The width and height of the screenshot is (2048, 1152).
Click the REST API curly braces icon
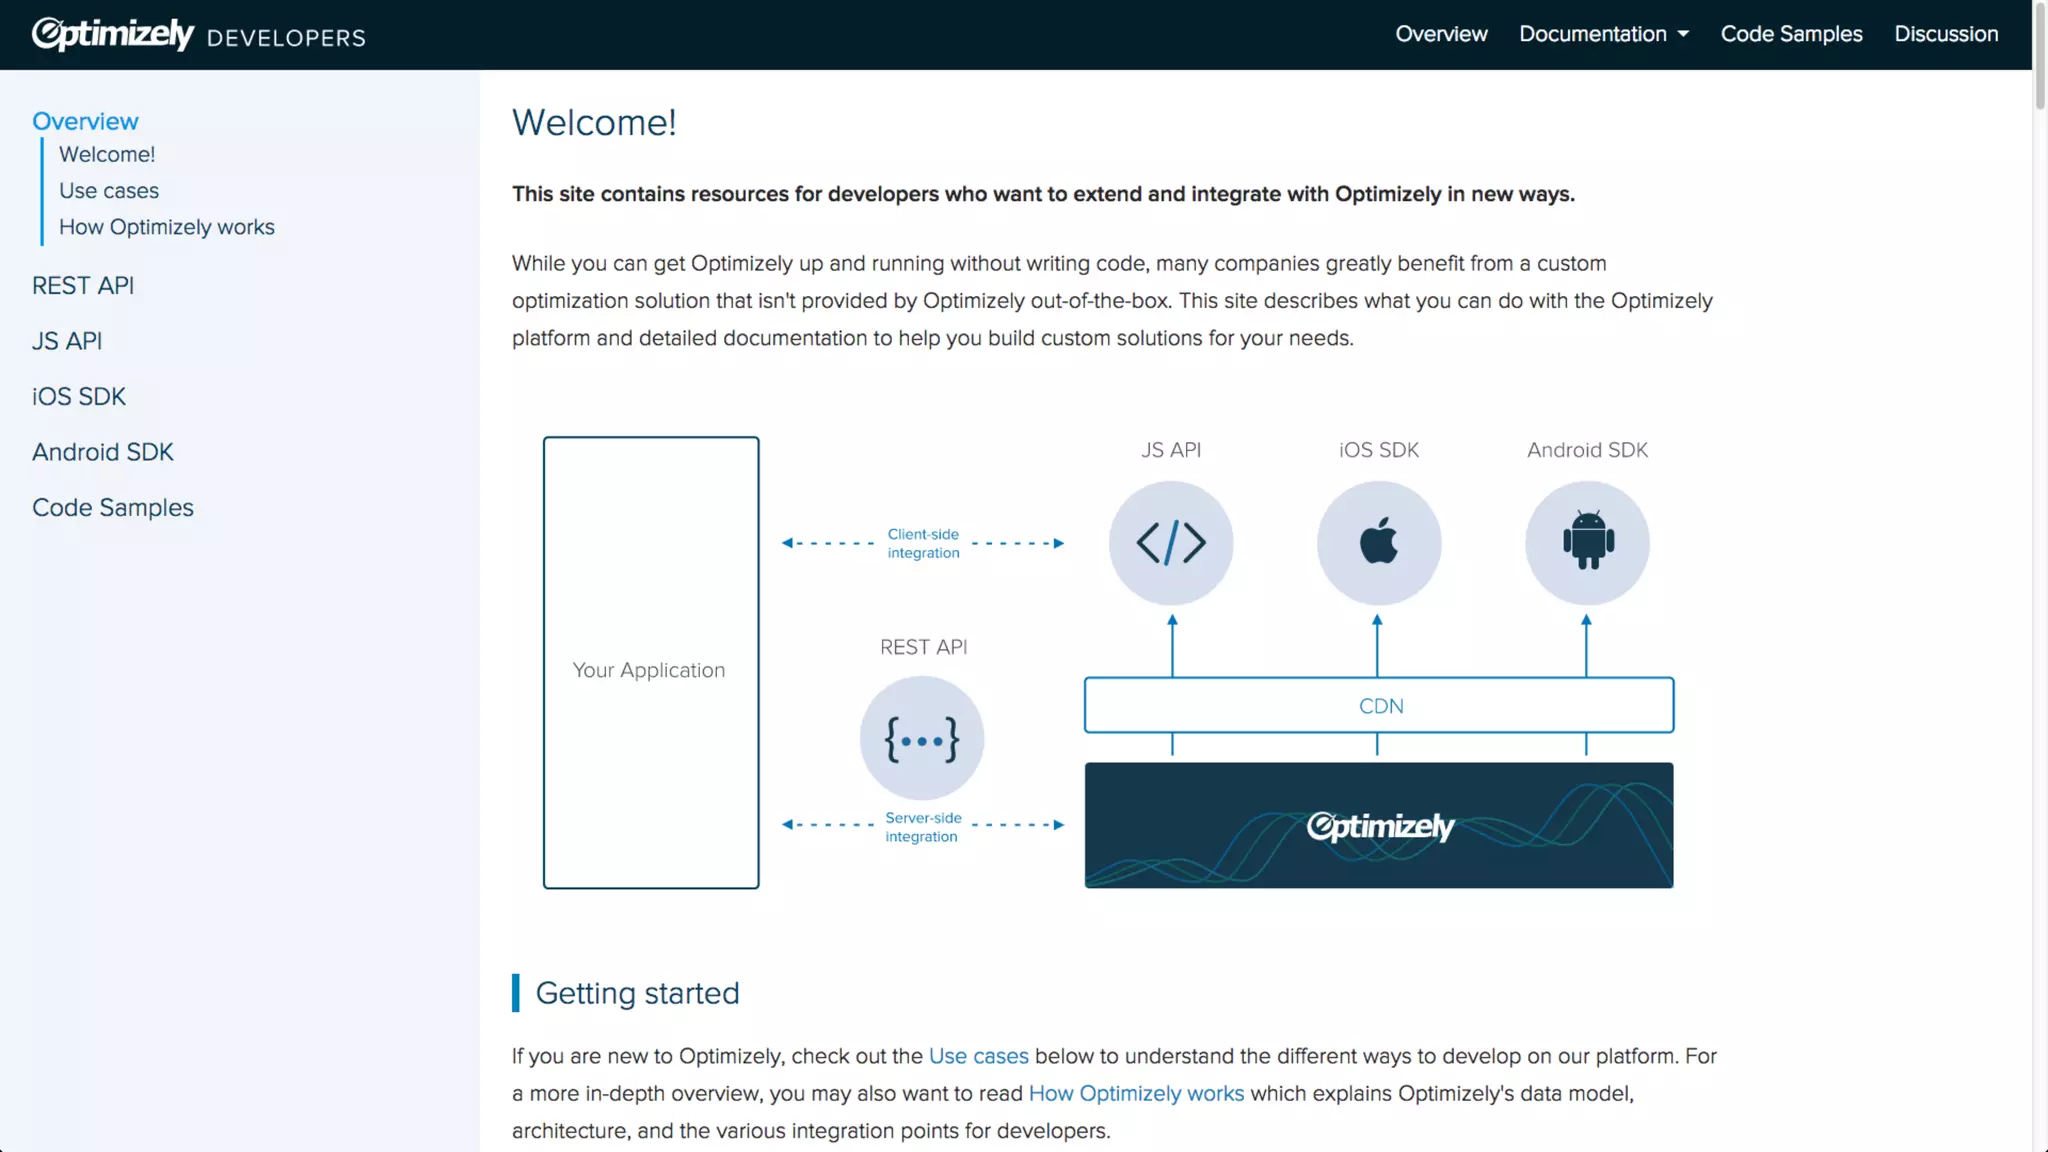point(922,739)
